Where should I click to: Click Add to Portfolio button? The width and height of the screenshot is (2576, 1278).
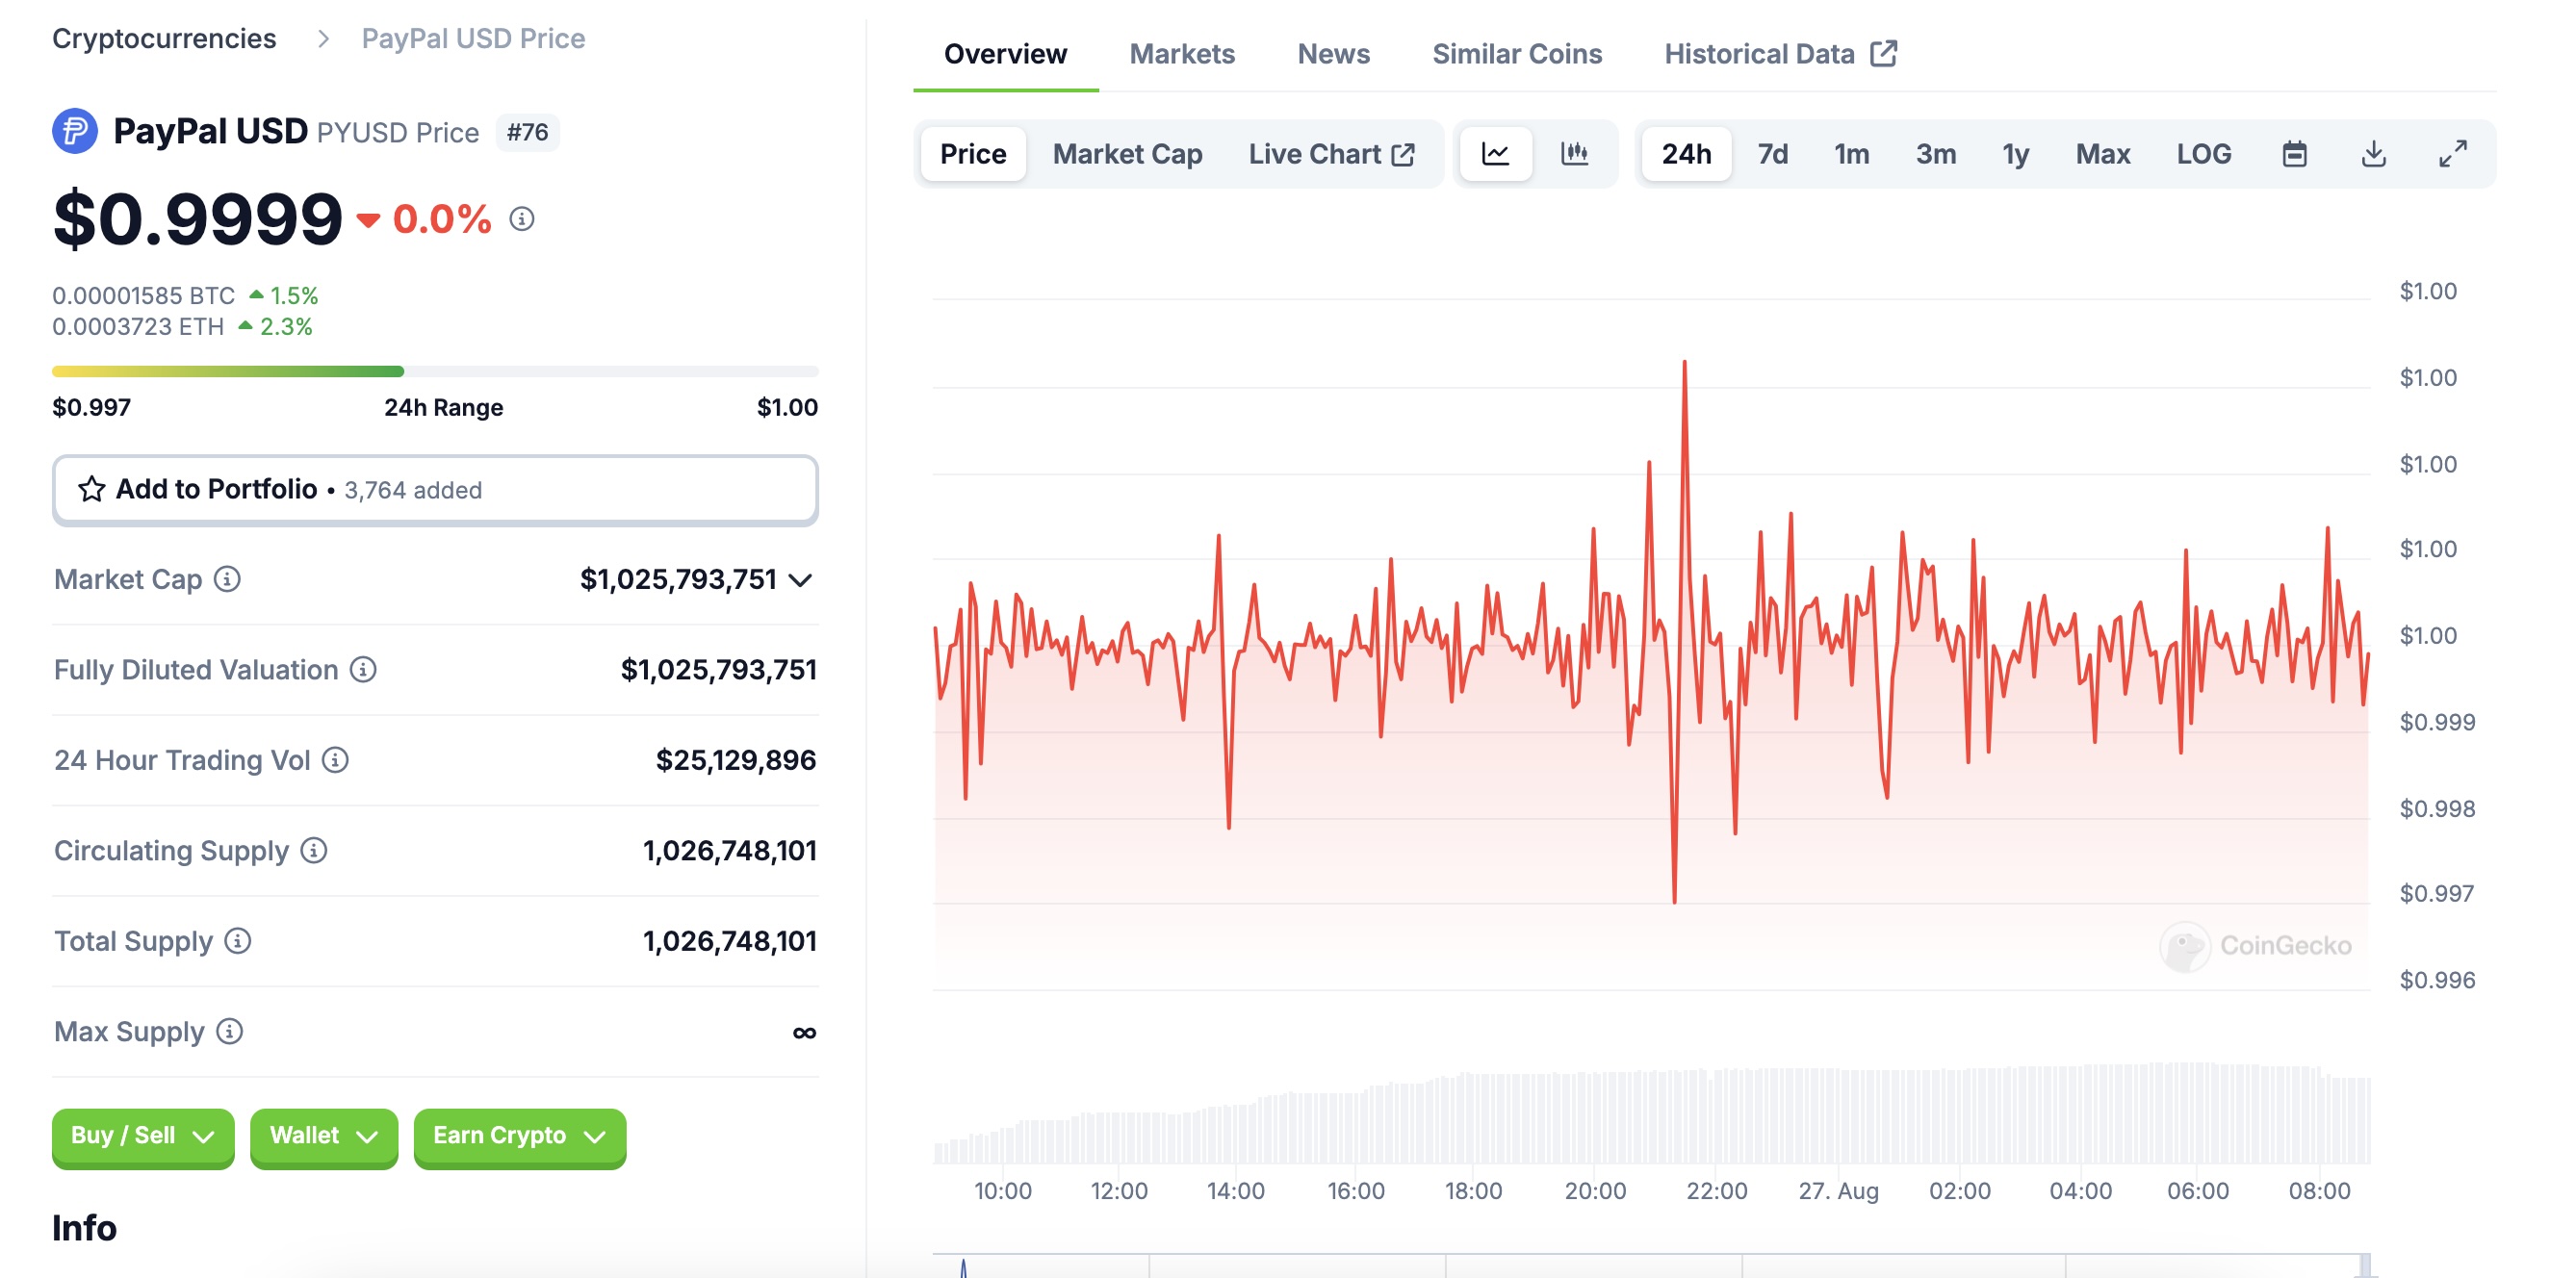click(435, 490)
